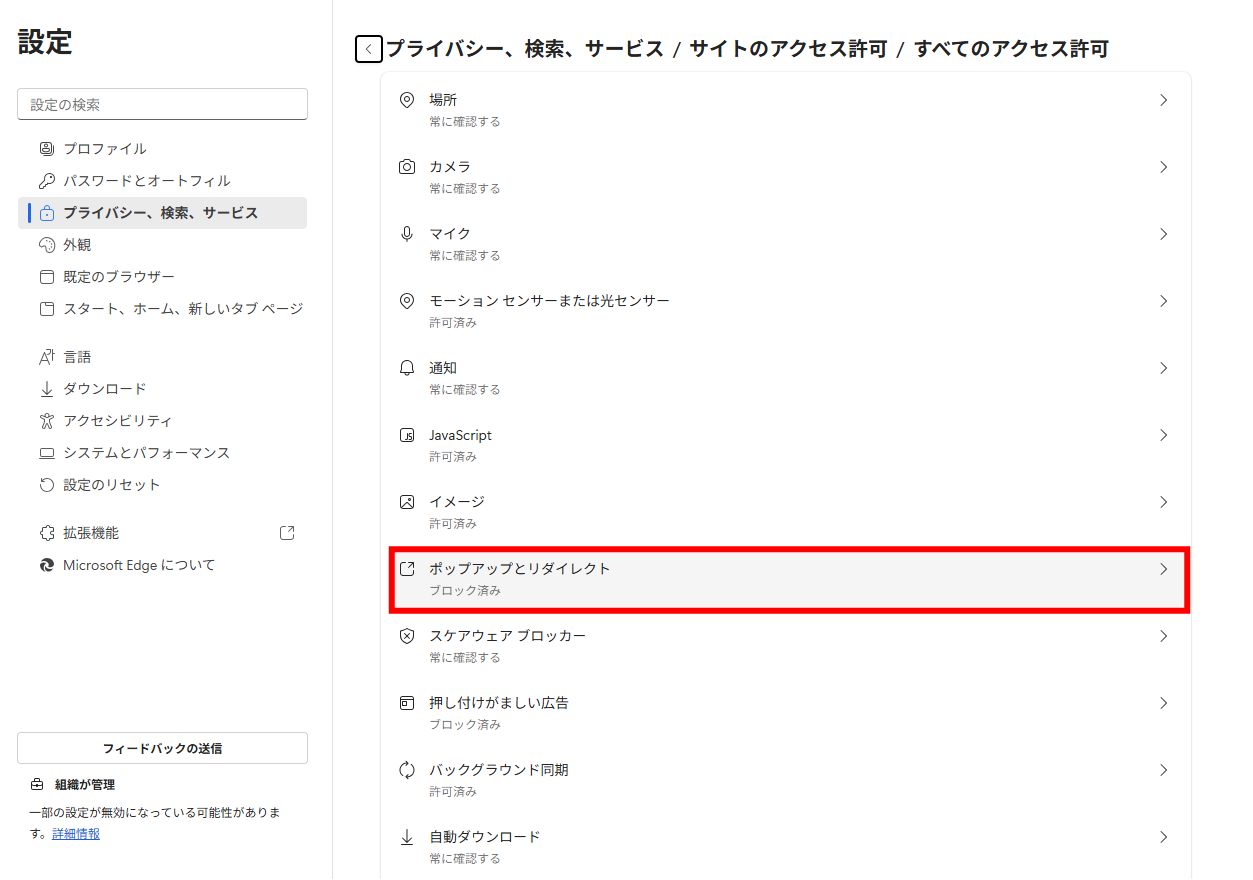1253x880 pixels.
Task: Click the カメラ camera icon
Action: [407, 167]
